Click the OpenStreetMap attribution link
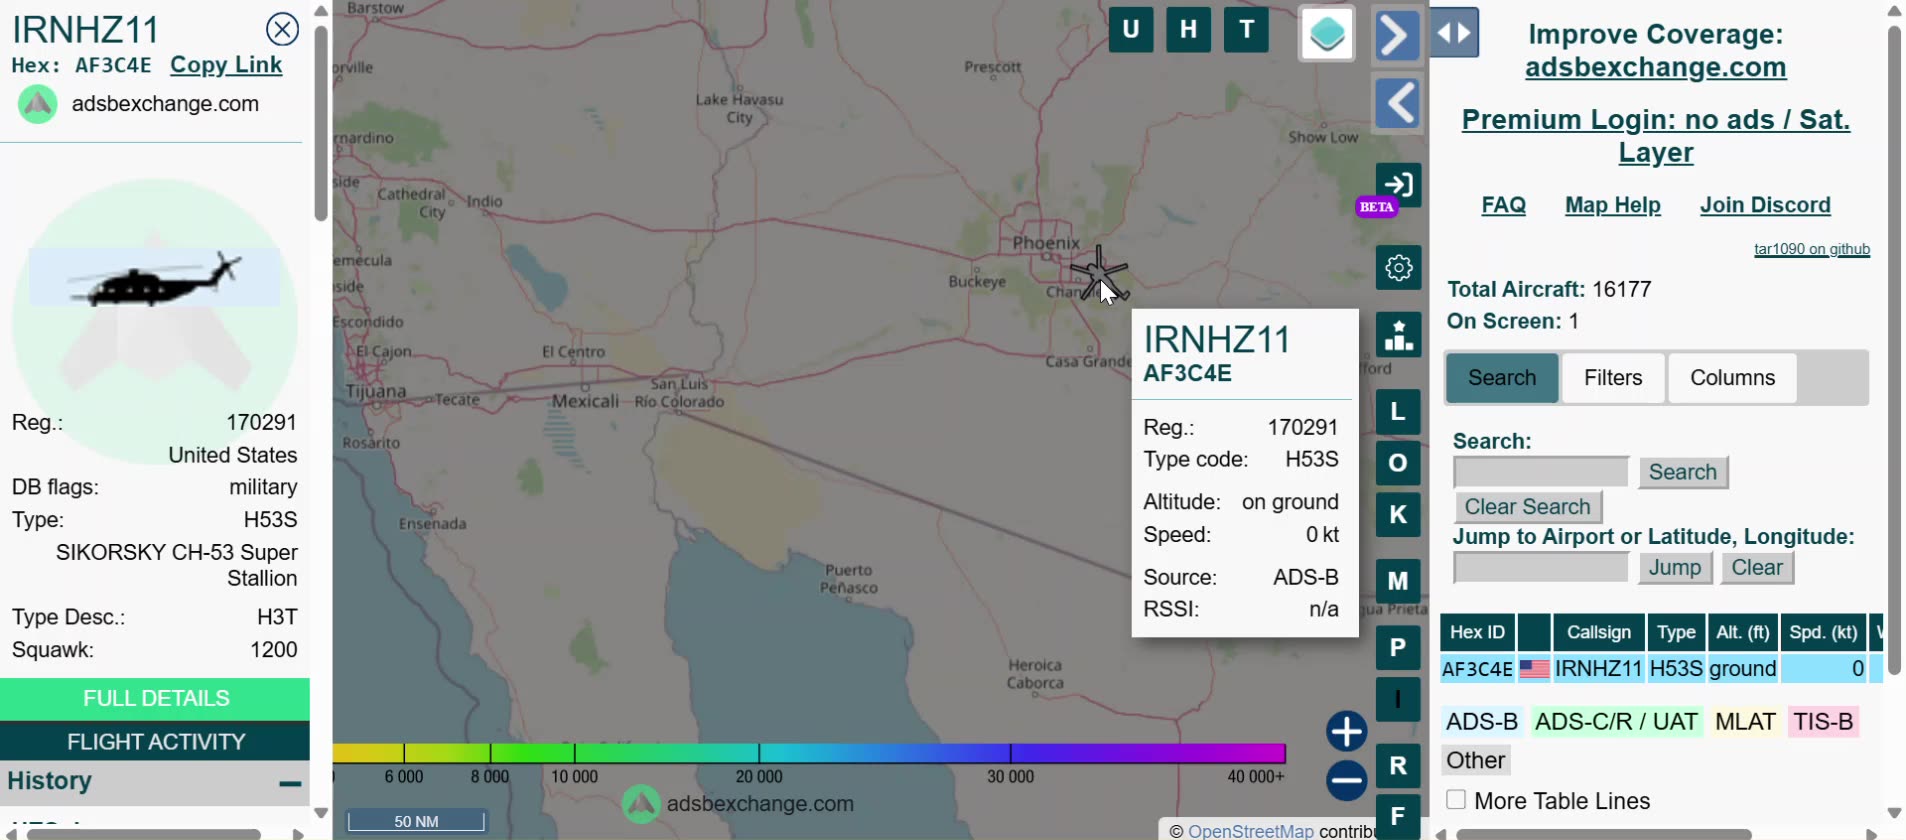 [x=1250, y=831]
